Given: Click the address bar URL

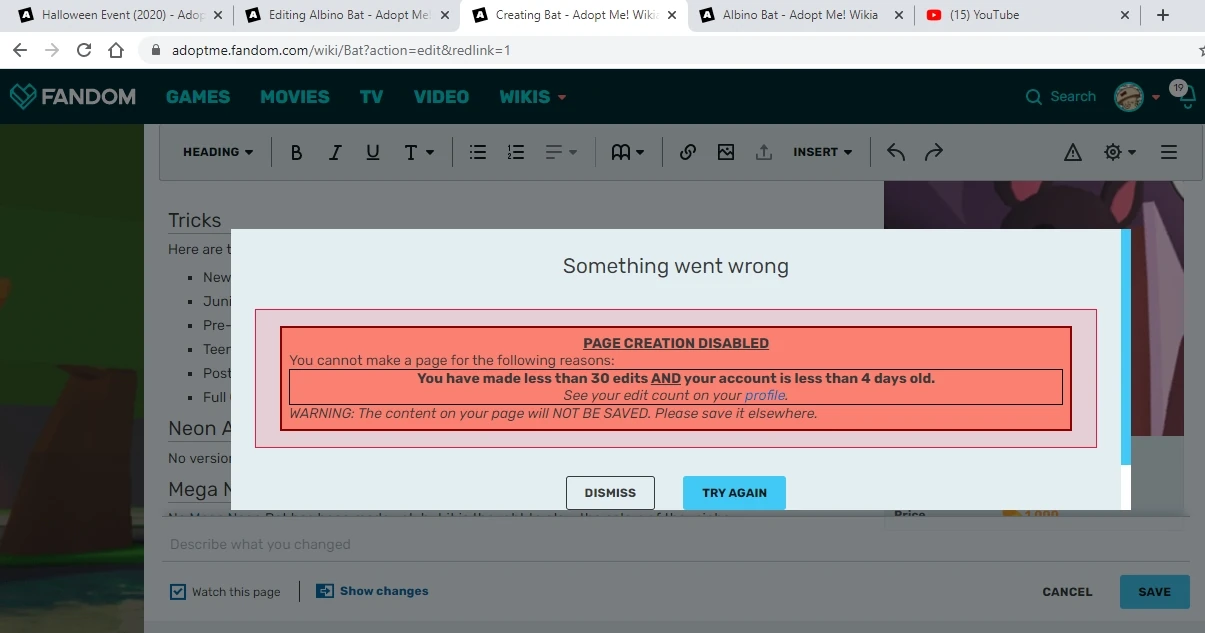Looking at the screenshot, I should click(x=340, y=50).
